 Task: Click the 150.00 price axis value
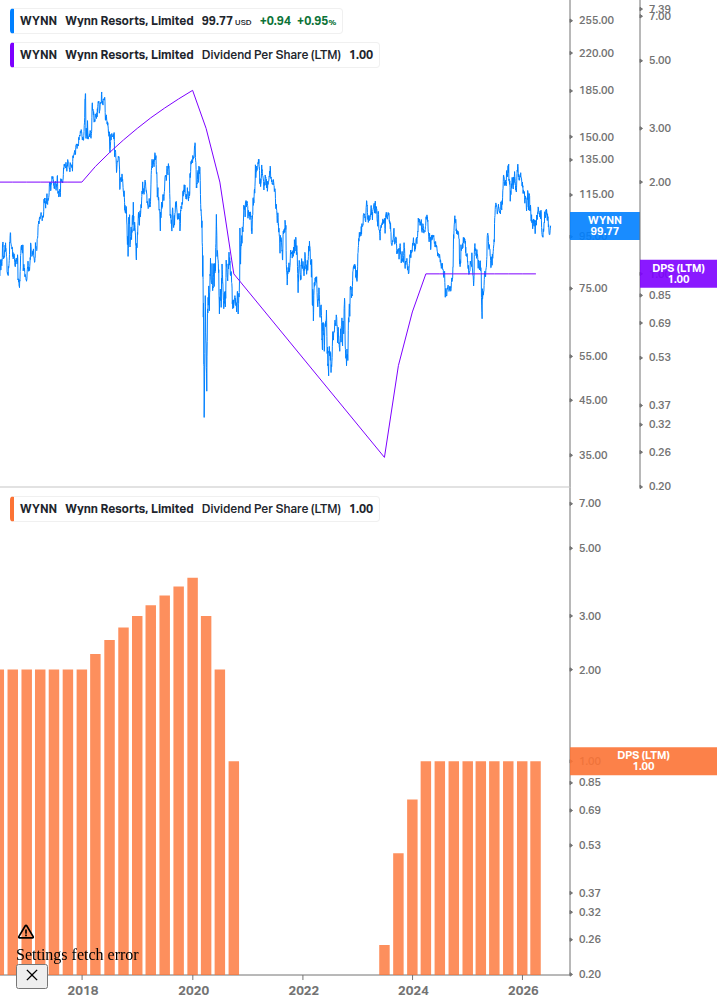(597, 137)
